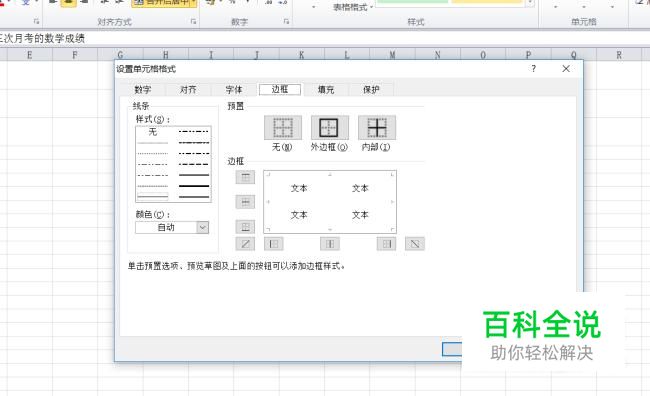
Task: Add the left border line button
Action: click(x=274, y=244)
